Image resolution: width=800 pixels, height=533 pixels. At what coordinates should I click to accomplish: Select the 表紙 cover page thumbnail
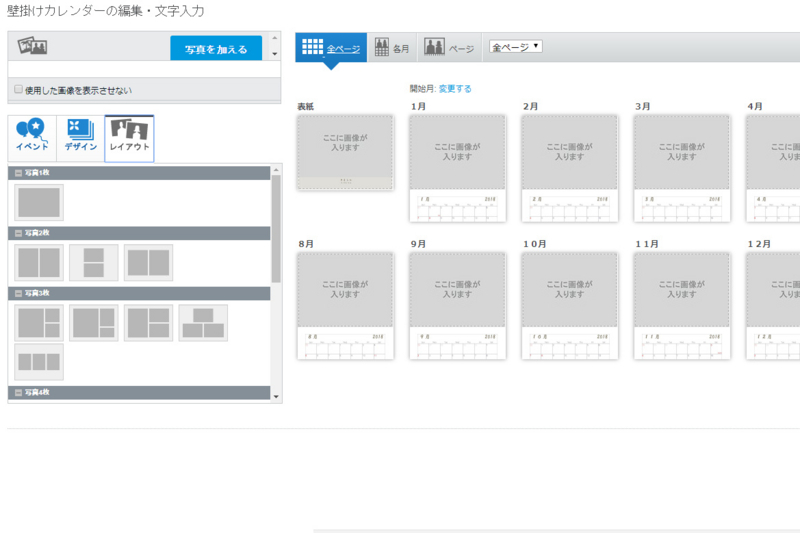[345, 153]
